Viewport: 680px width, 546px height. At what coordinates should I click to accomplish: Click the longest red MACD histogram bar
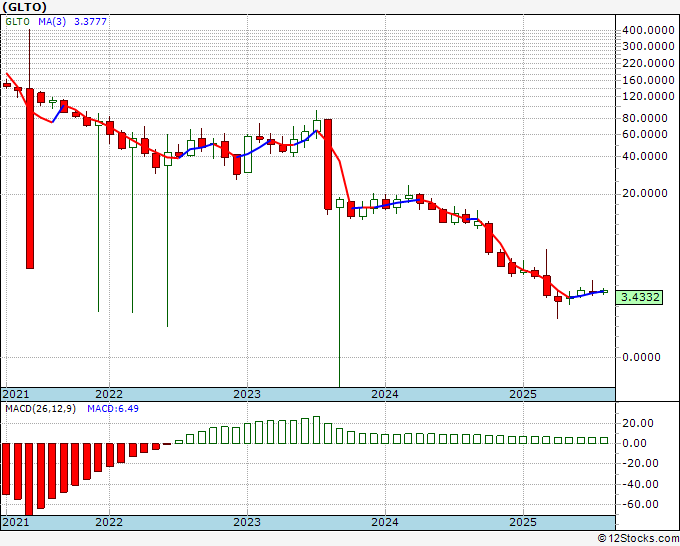(29, 479)
